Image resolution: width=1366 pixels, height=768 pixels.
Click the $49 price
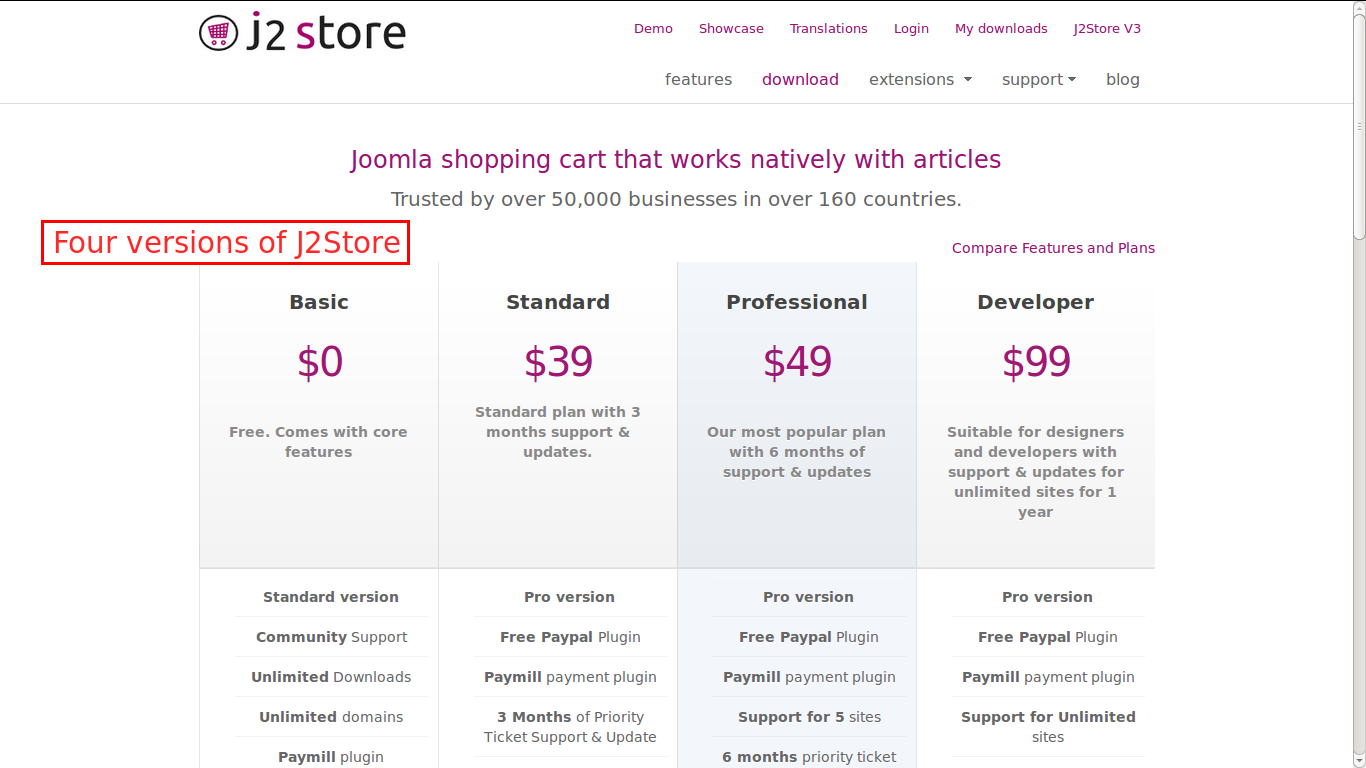pos(797,362)
